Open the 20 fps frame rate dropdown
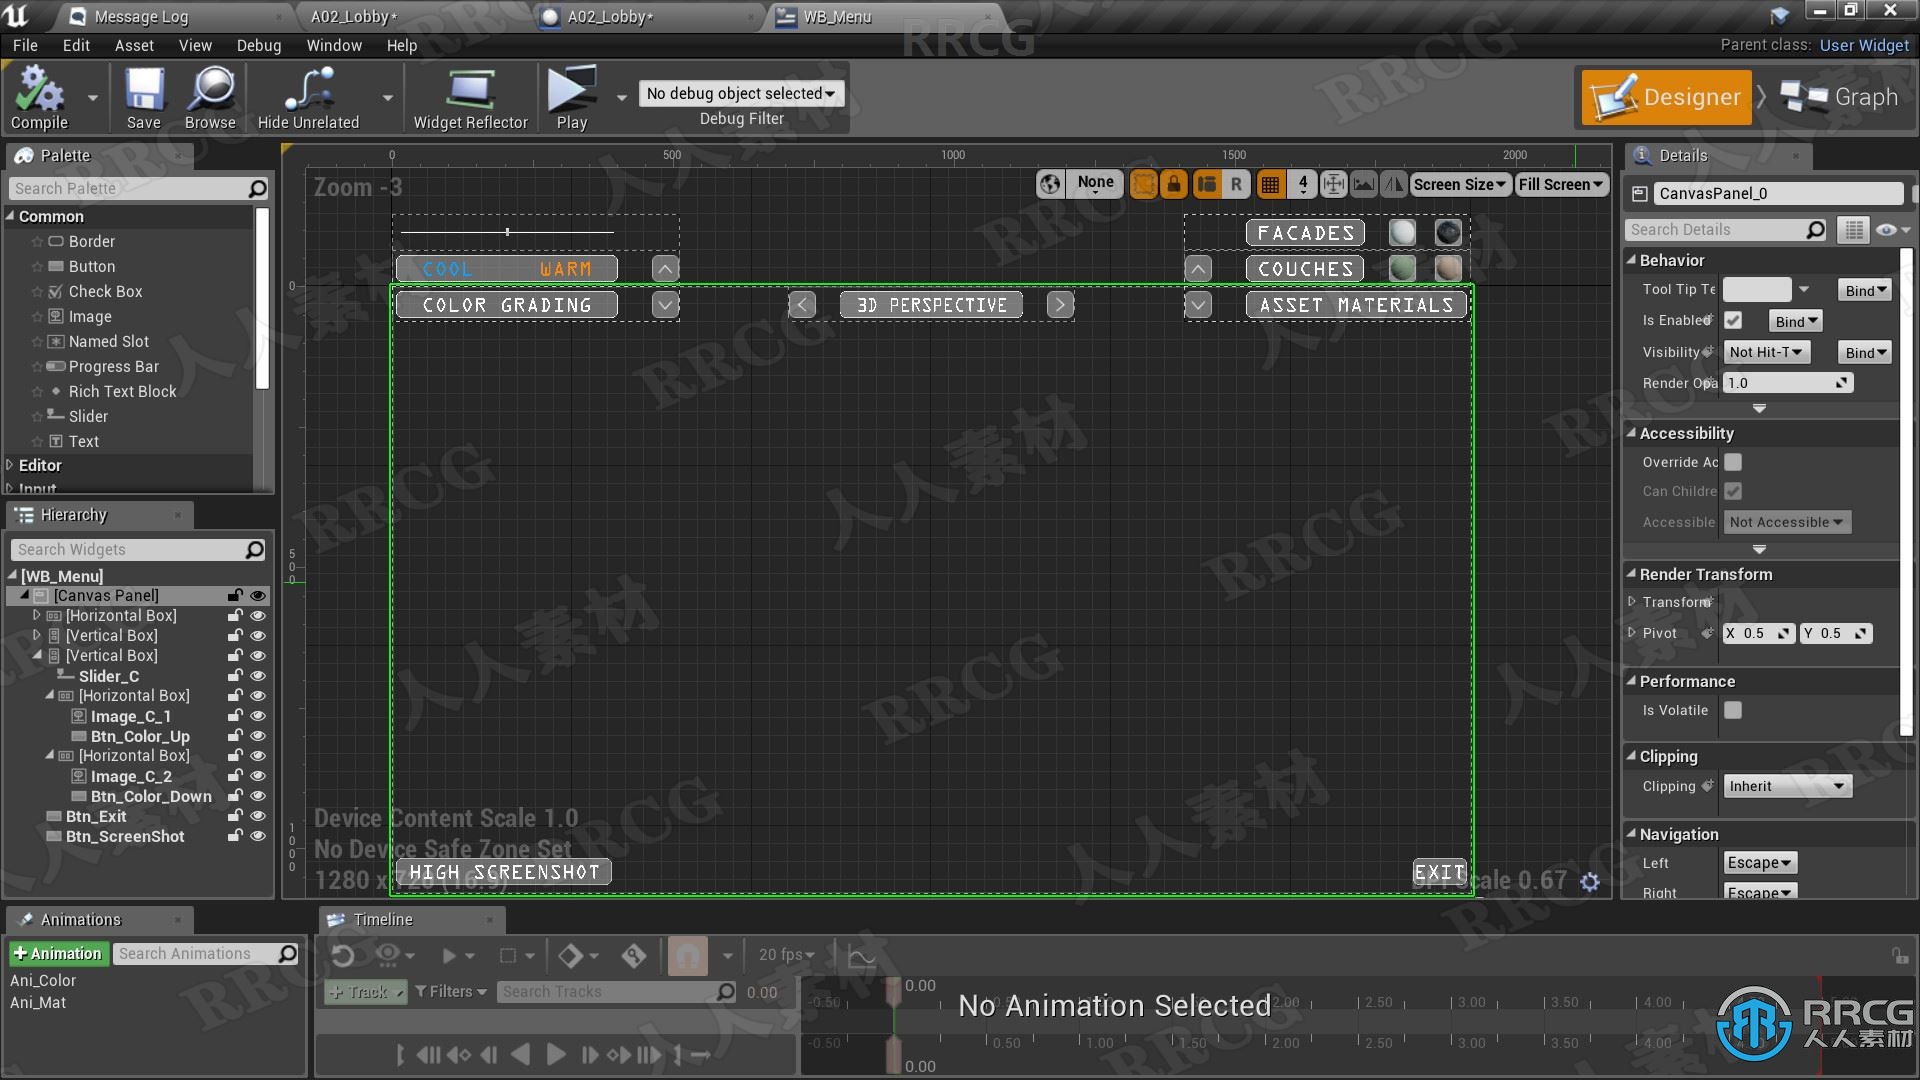The width and height of the screenshot is (1920, 1080). [786, 955]
